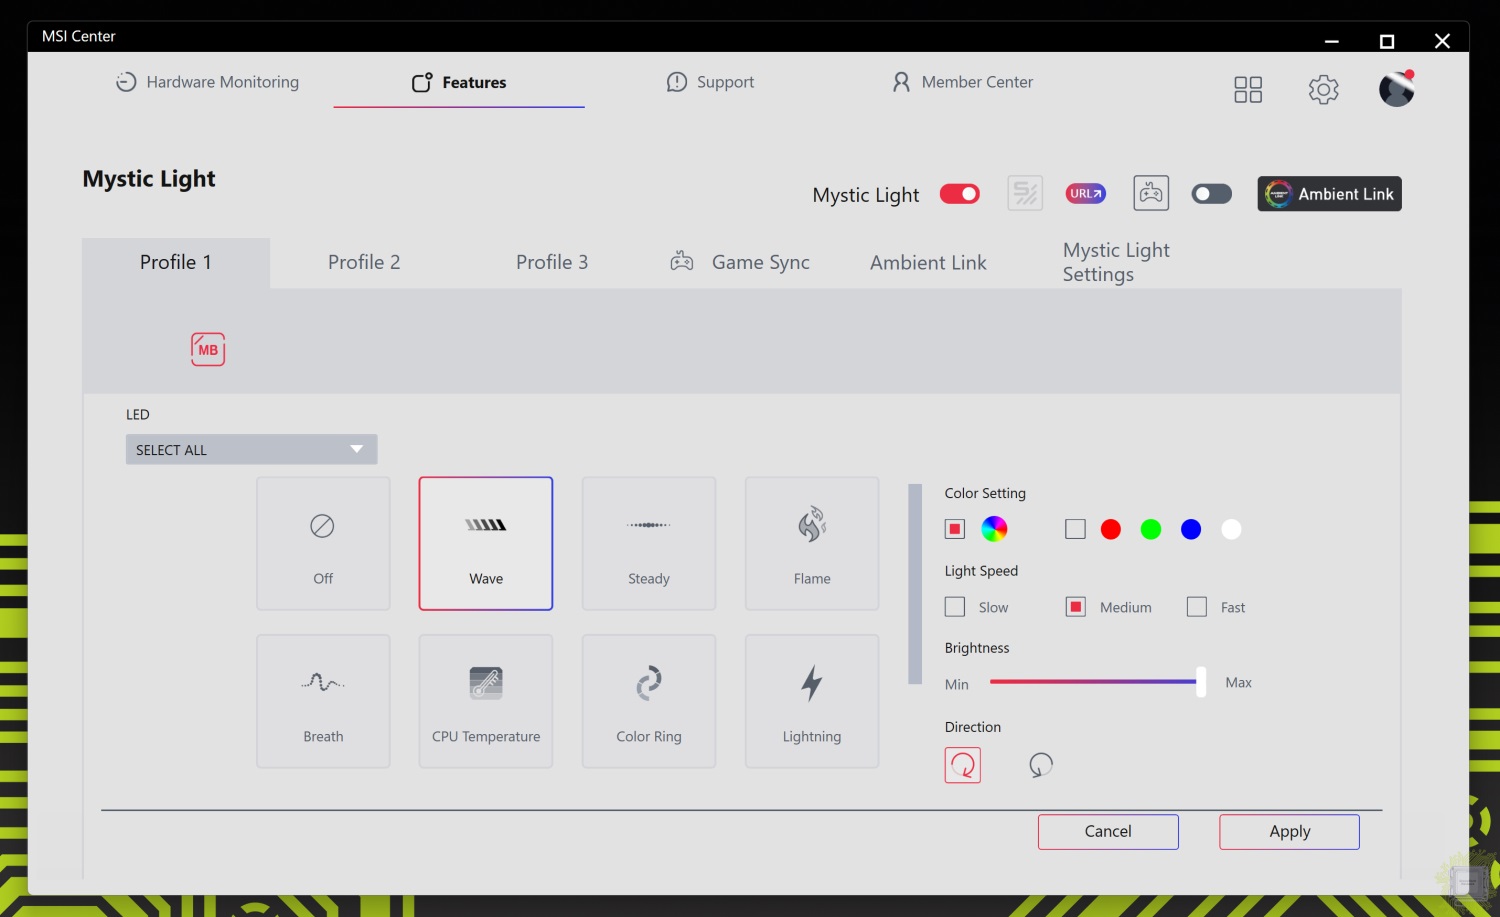Pick the blue color swatch

click(1190, 529)
